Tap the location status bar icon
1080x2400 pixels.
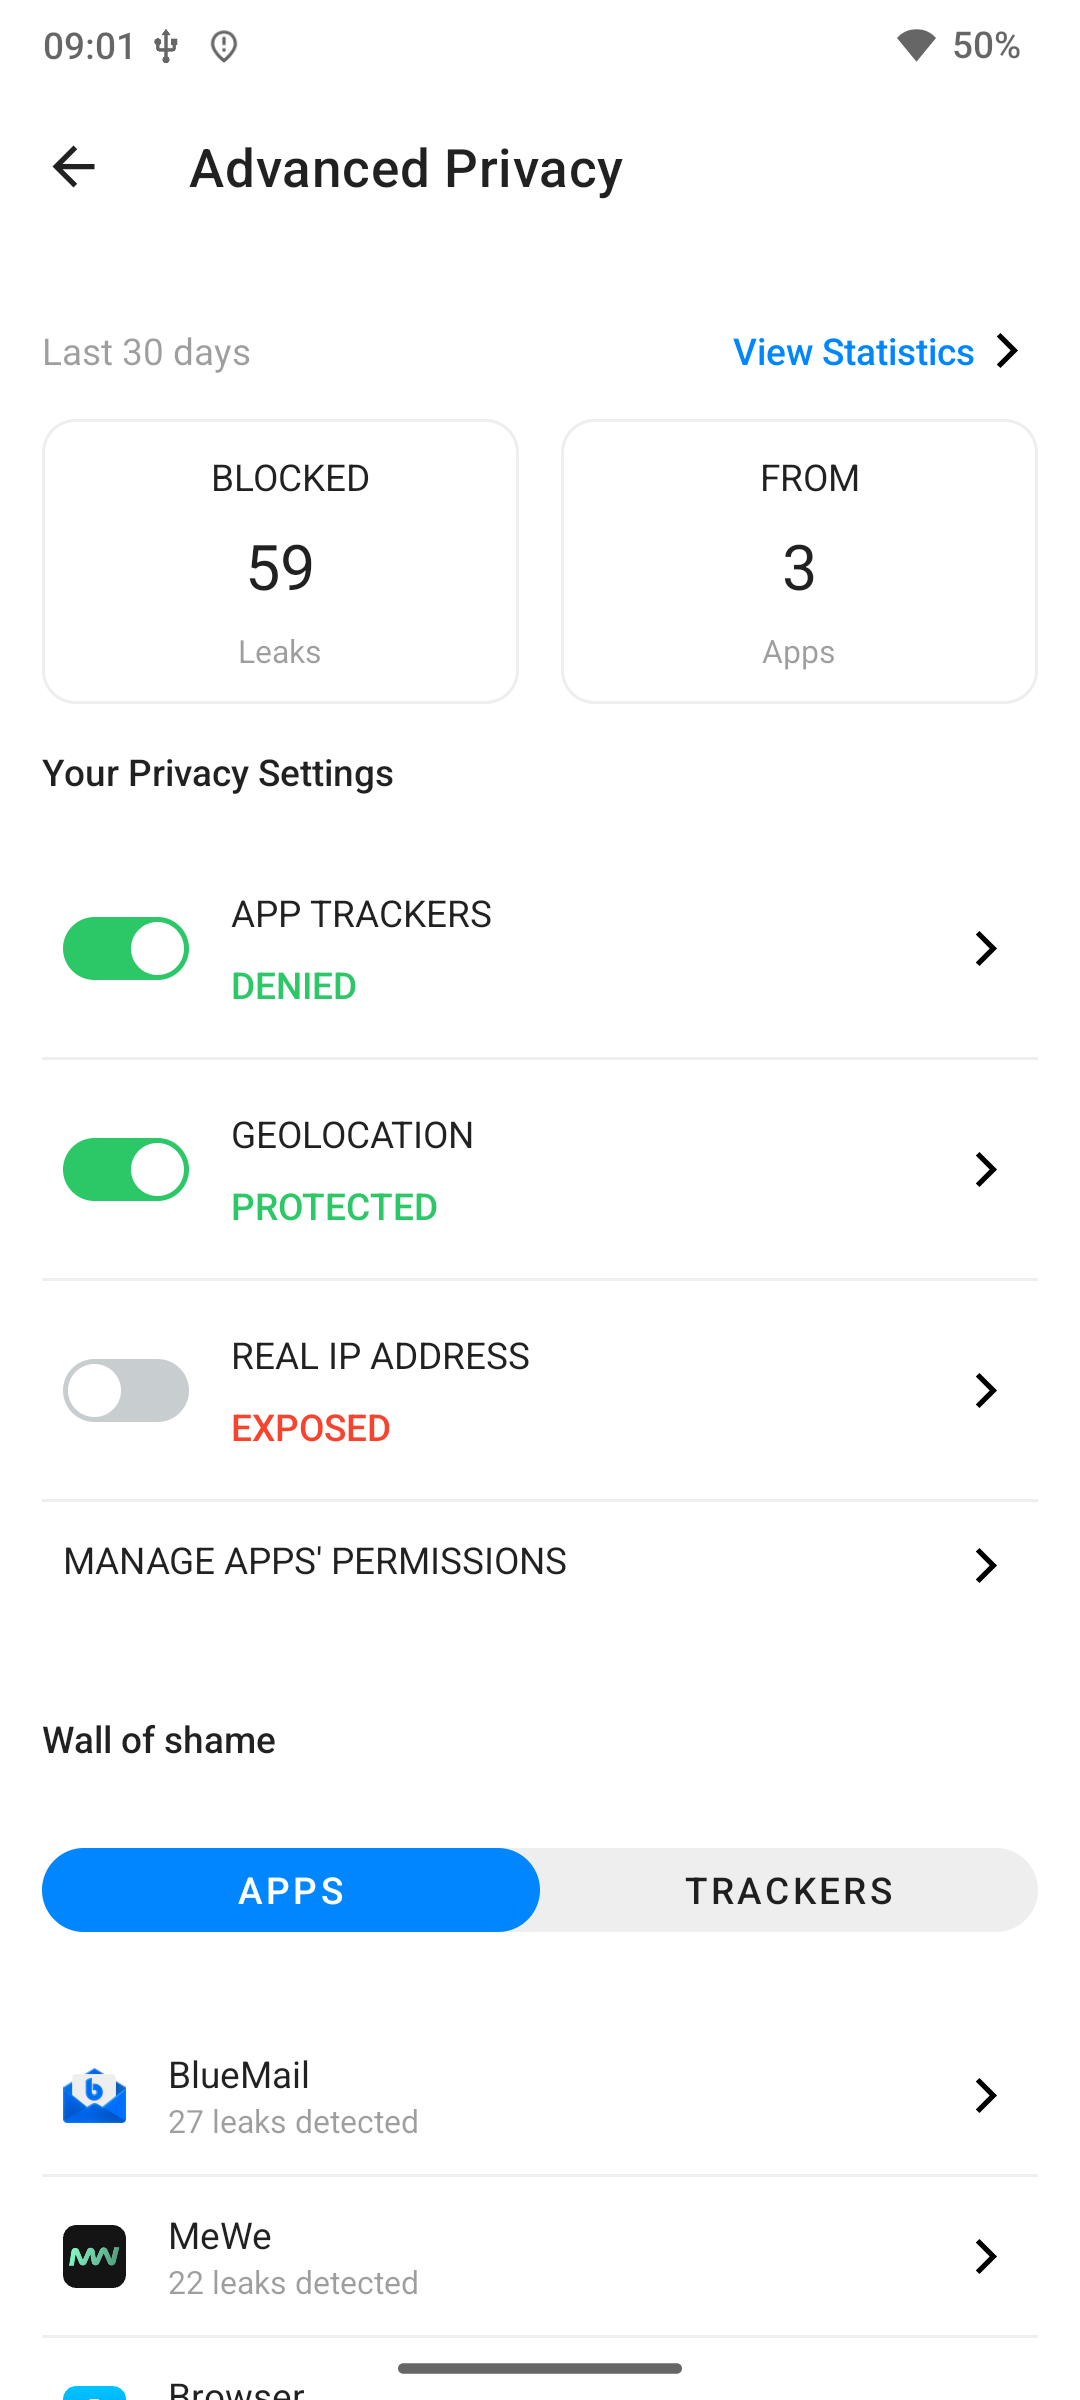[x=224, y=46]
